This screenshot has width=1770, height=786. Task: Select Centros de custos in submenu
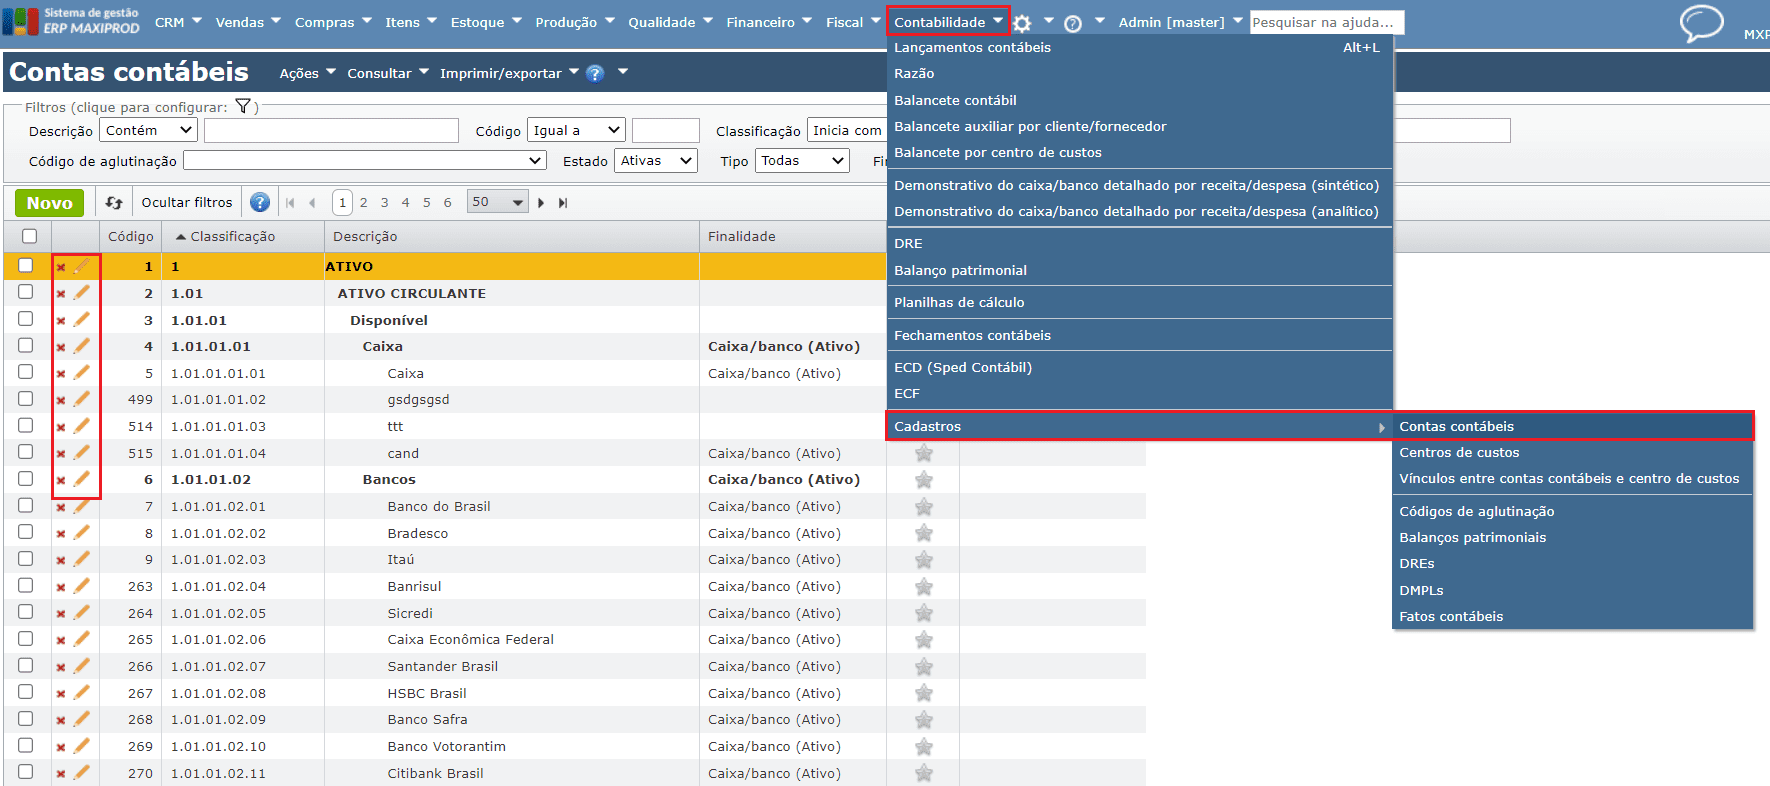pos(1459,453)
